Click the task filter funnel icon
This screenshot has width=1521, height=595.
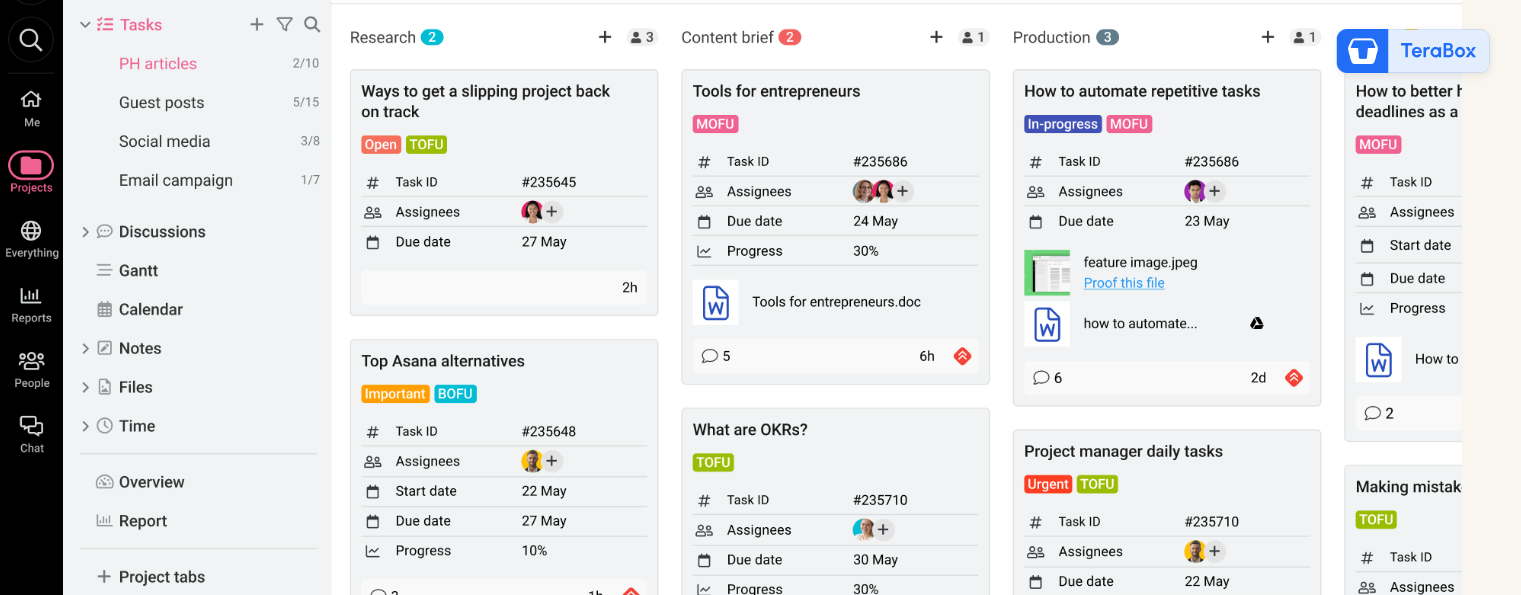pos(284,25)
